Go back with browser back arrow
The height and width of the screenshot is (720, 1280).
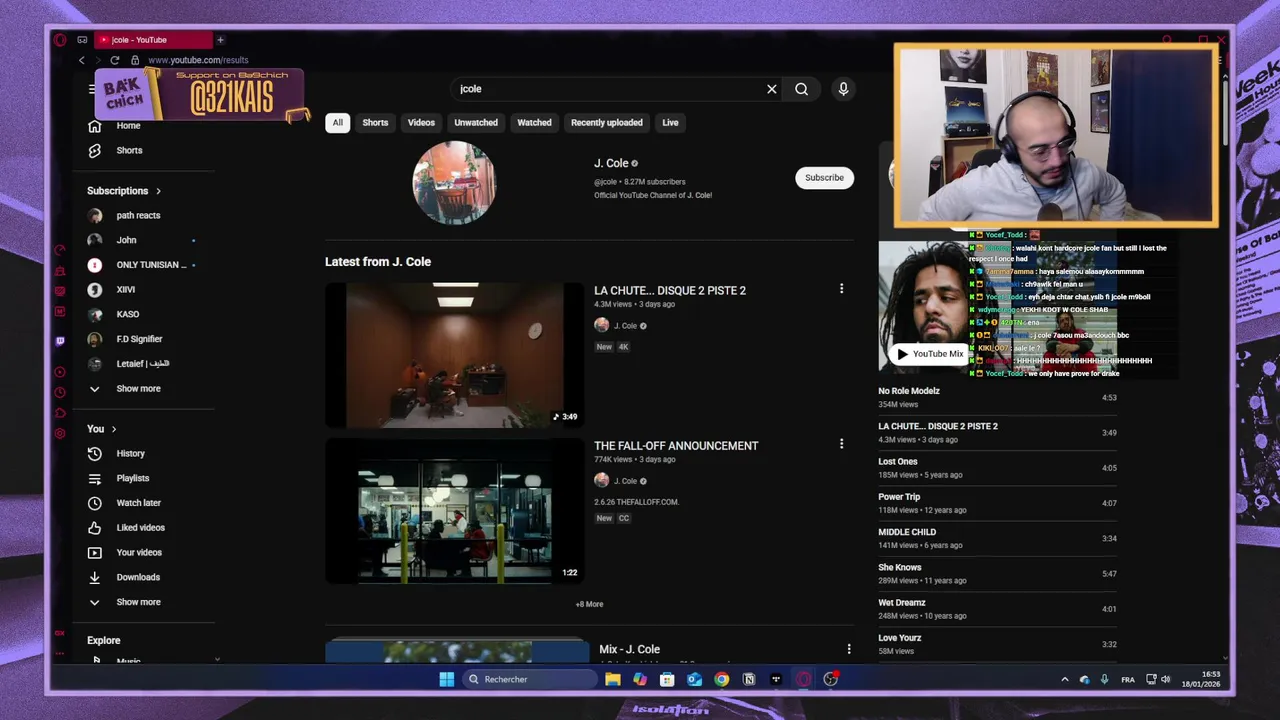point(82,60)
